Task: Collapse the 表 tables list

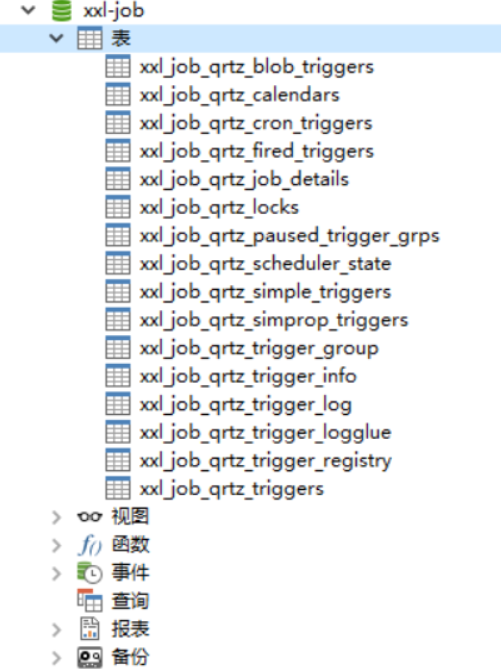Action: click(56, 38)
